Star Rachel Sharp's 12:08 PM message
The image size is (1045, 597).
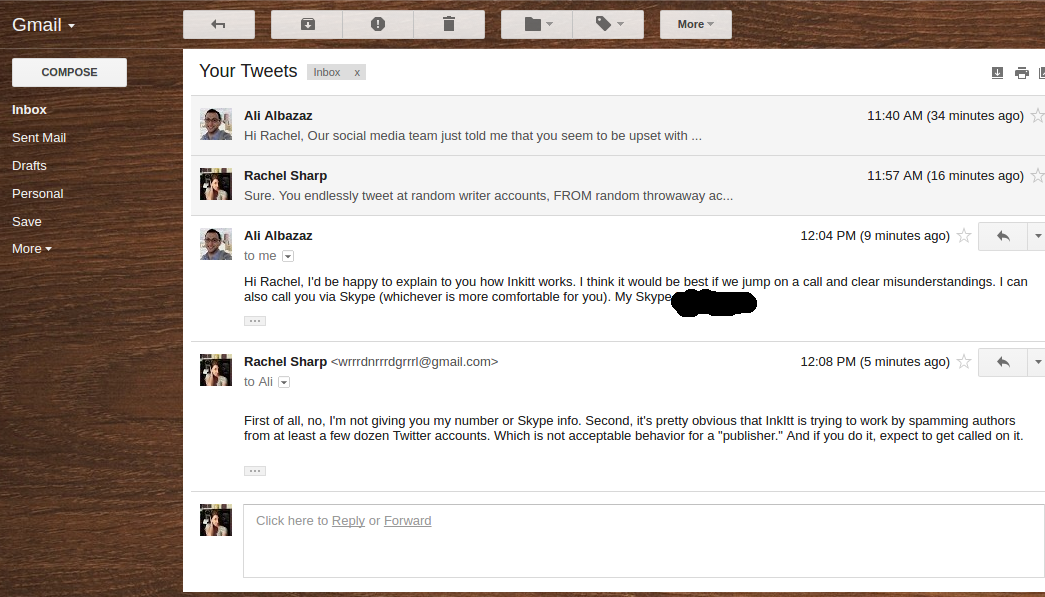pyautogui.click(x=963, y=361)
